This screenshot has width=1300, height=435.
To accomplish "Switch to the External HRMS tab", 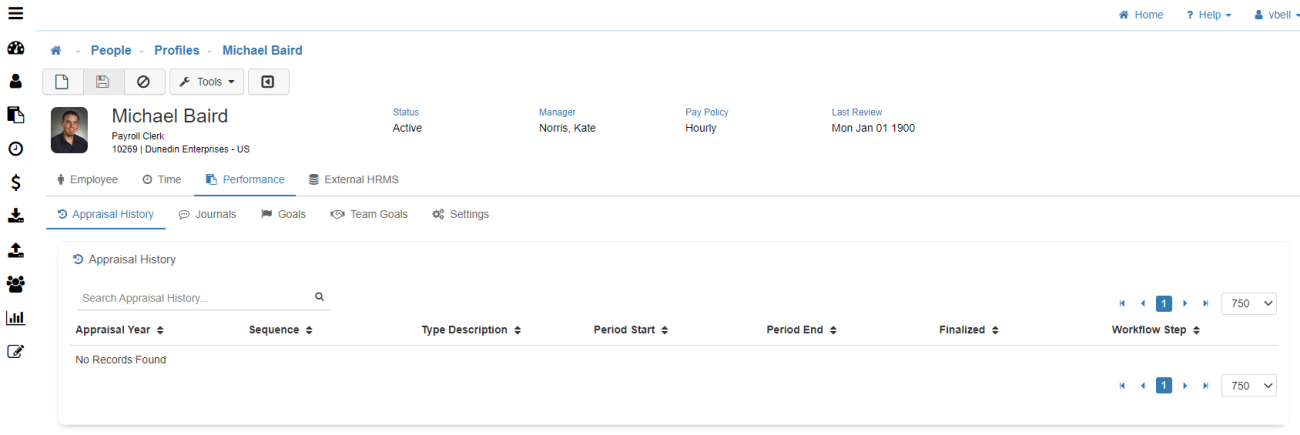I will pos(353,180).
